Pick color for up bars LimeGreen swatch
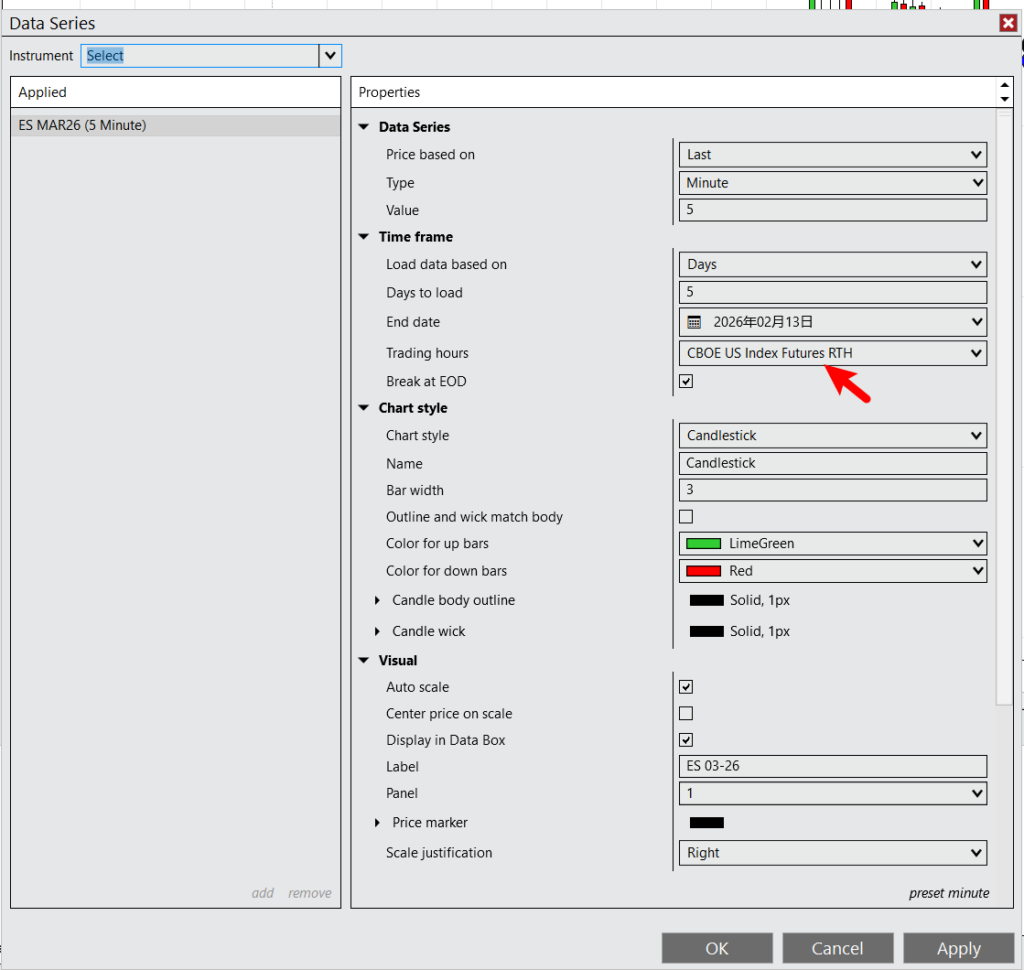This screenshot has height=970, width=1024. pyautogui.click(x=703, y=544)
